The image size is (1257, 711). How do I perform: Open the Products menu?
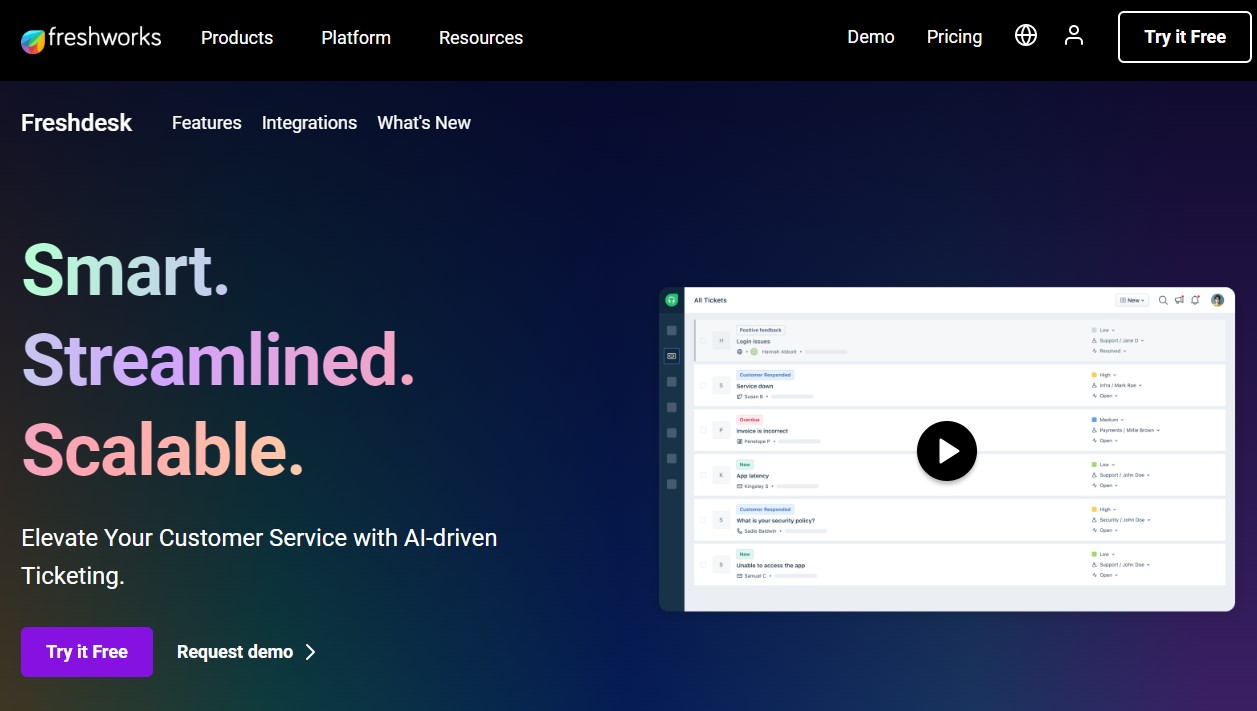(x=236, y=38)
